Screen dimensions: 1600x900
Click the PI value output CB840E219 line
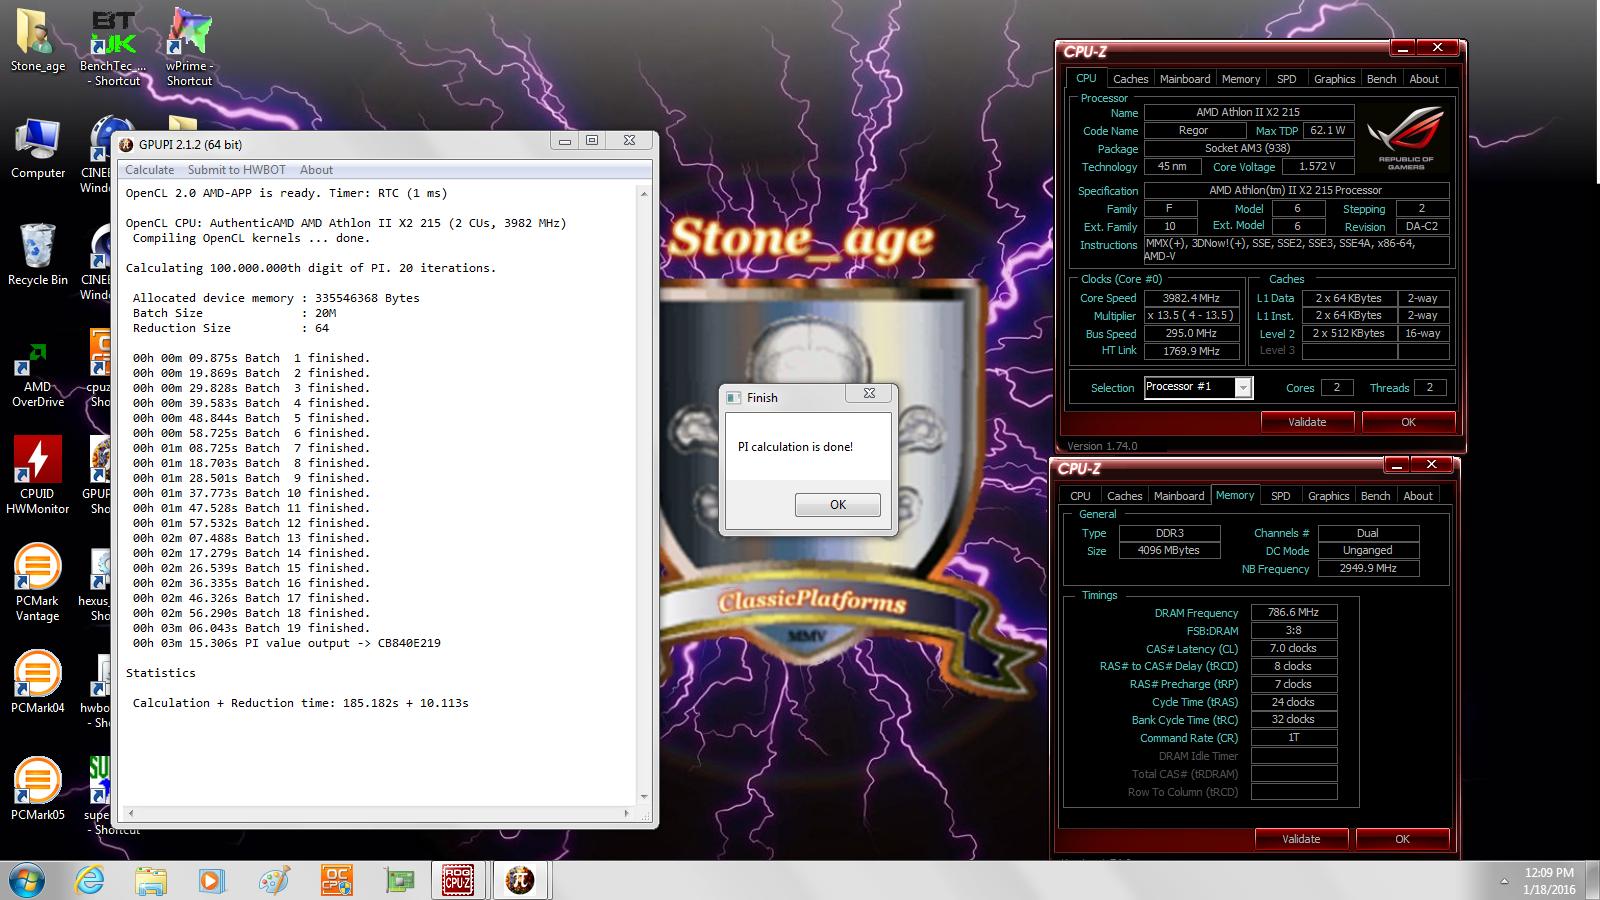click(x=287, y=643)
